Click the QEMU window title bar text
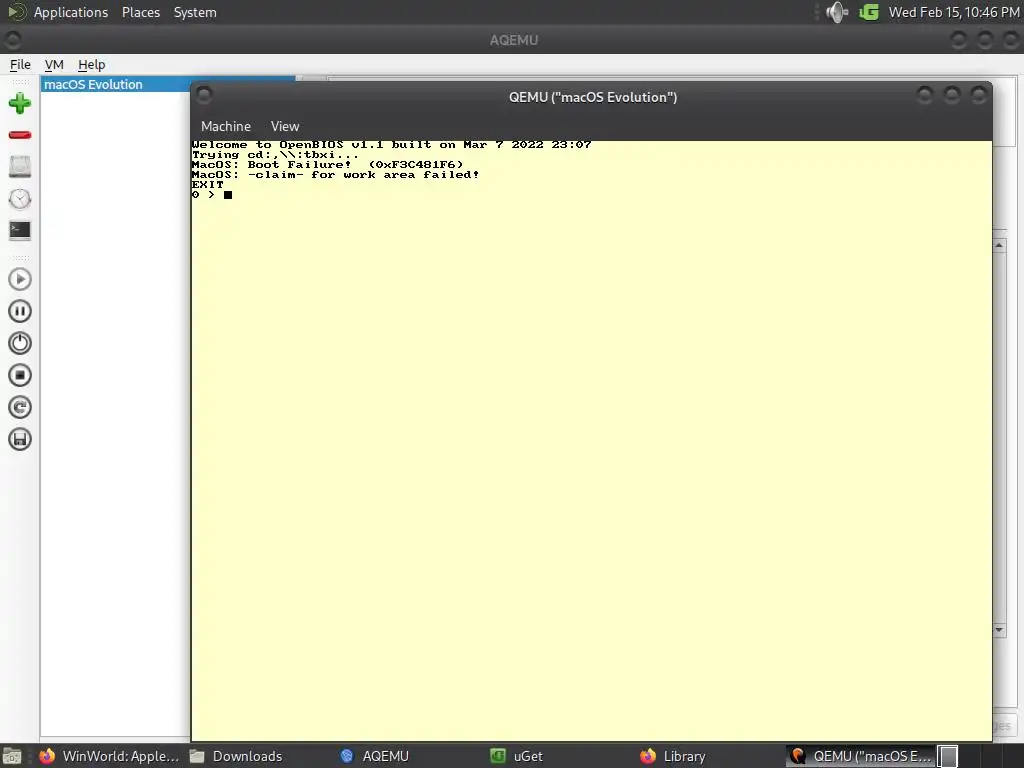The image size is (1024, 768). click(592, 97)
